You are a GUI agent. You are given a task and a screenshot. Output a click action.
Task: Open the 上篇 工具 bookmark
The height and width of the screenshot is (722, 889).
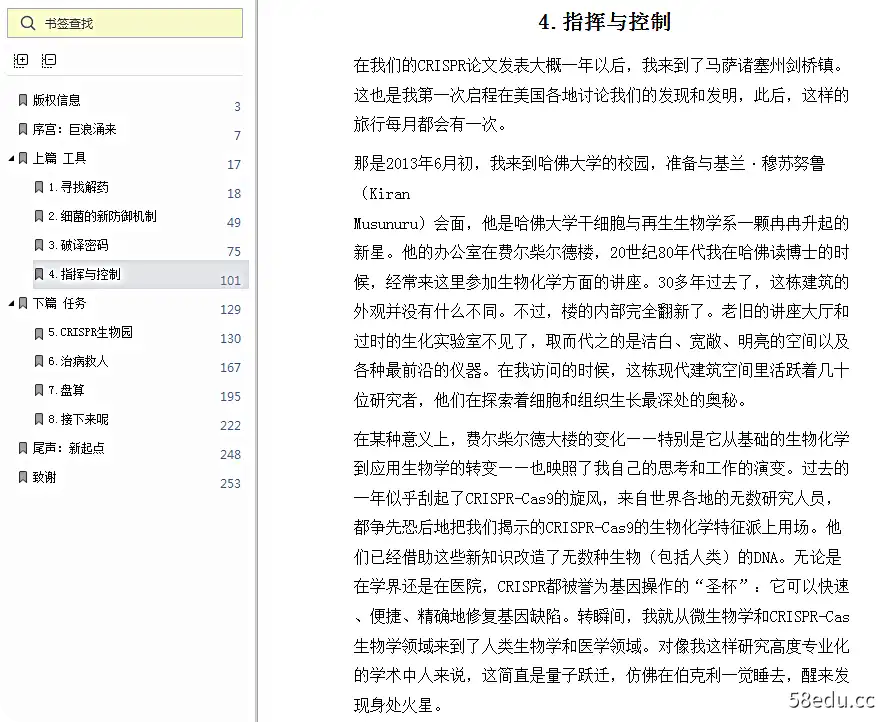(59, 158)
